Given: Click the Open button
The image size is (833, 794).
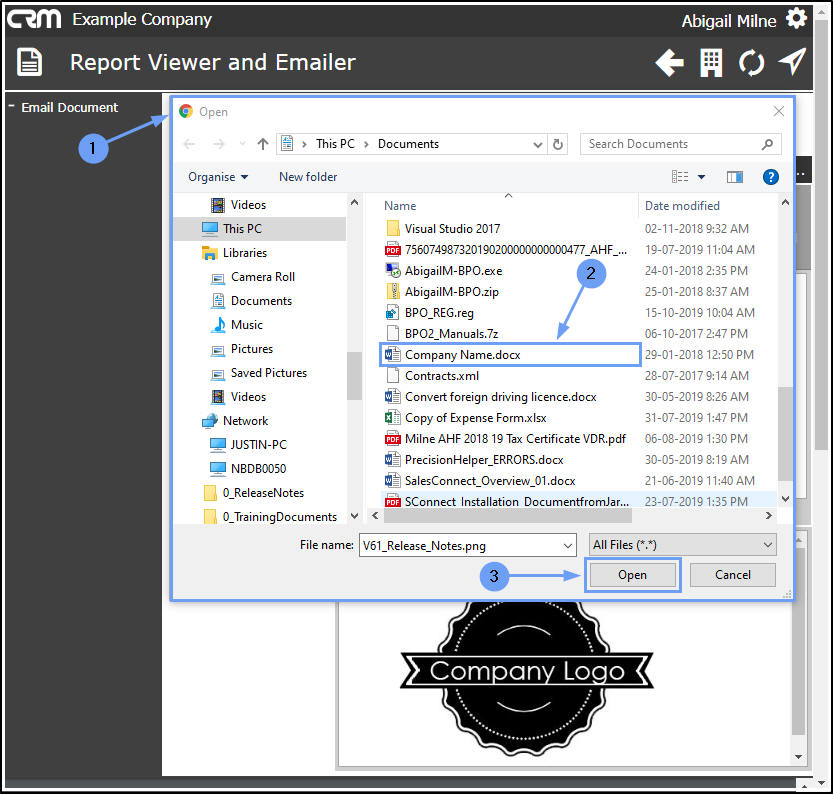Looking at the screenshot, I should click(632, 575).
